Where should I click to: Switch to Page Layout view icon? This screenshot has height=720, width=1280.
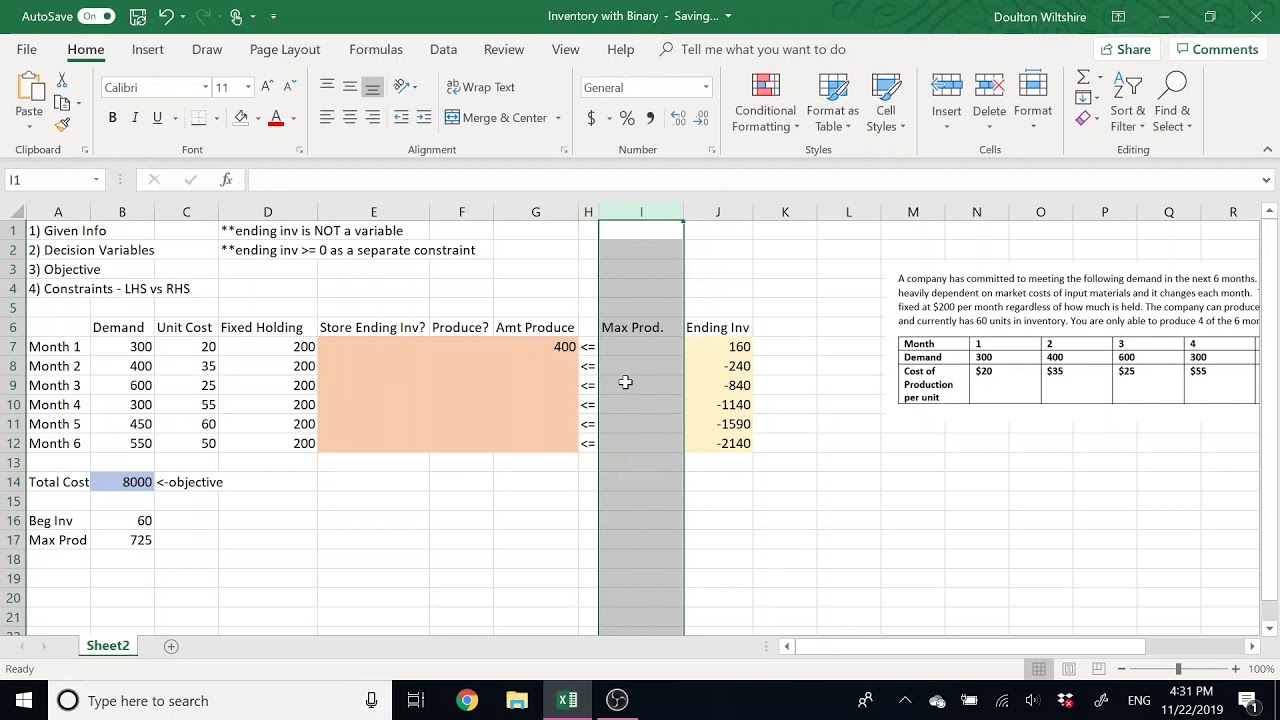pyautogui.click(x=1069, y=669)
